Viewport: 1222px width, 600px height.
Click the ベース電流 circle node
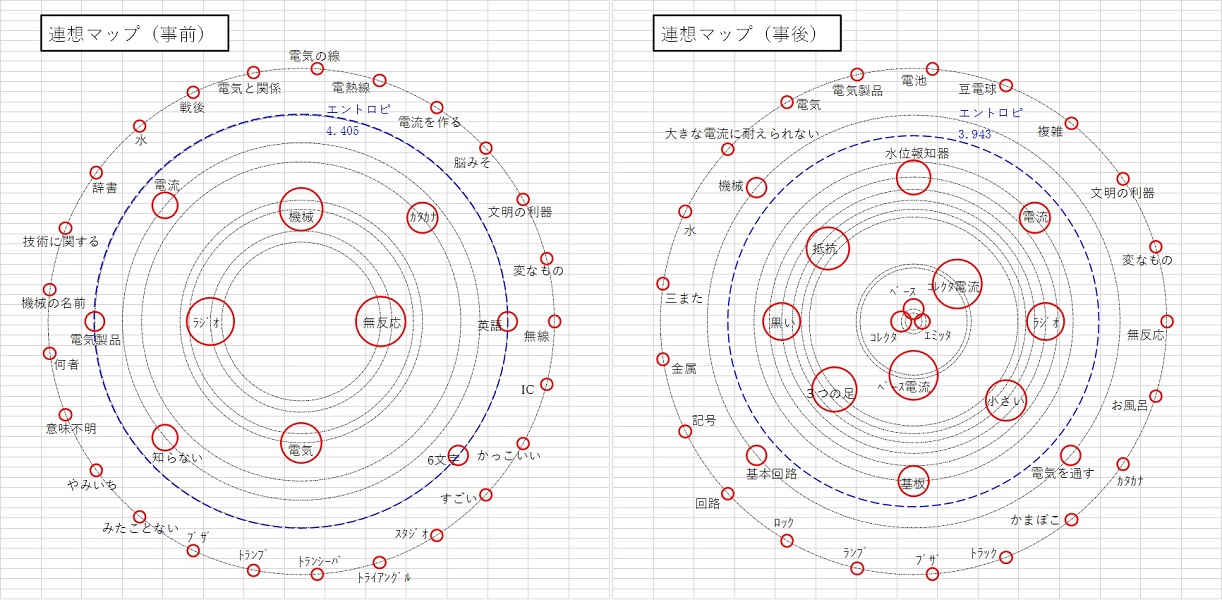tap(913, 375)
